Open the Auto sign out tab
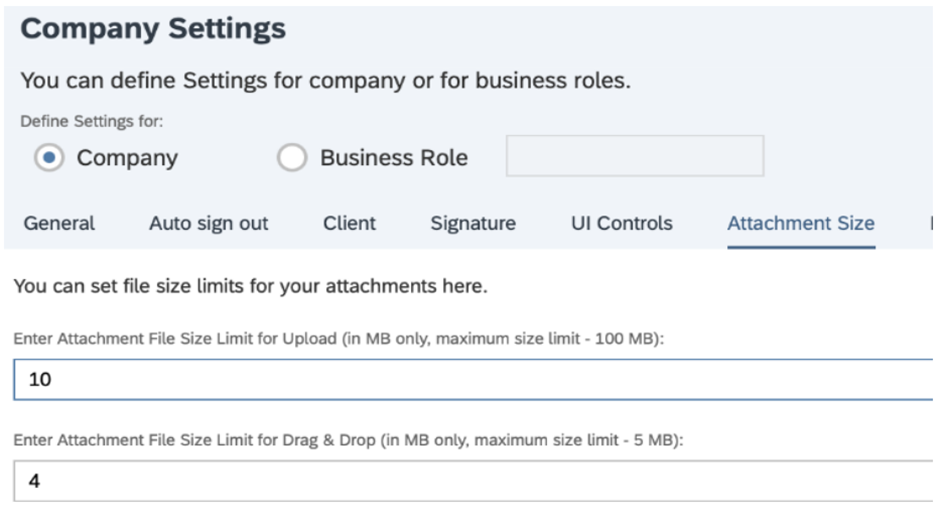The height and width of the screenshot is (526, 942). [x=208, y=223]
